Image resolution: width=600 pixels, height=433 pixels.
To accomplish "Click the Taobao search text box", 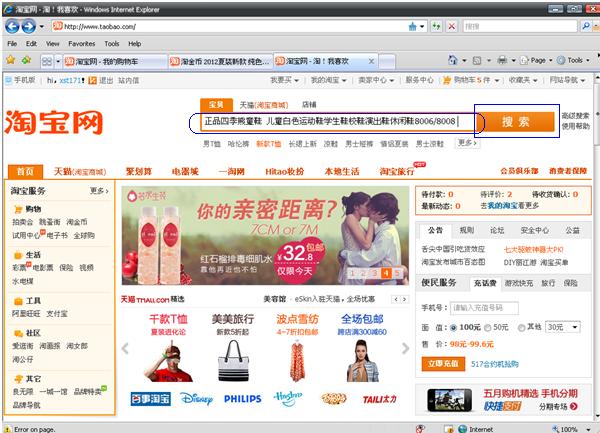I will [338, 122].
